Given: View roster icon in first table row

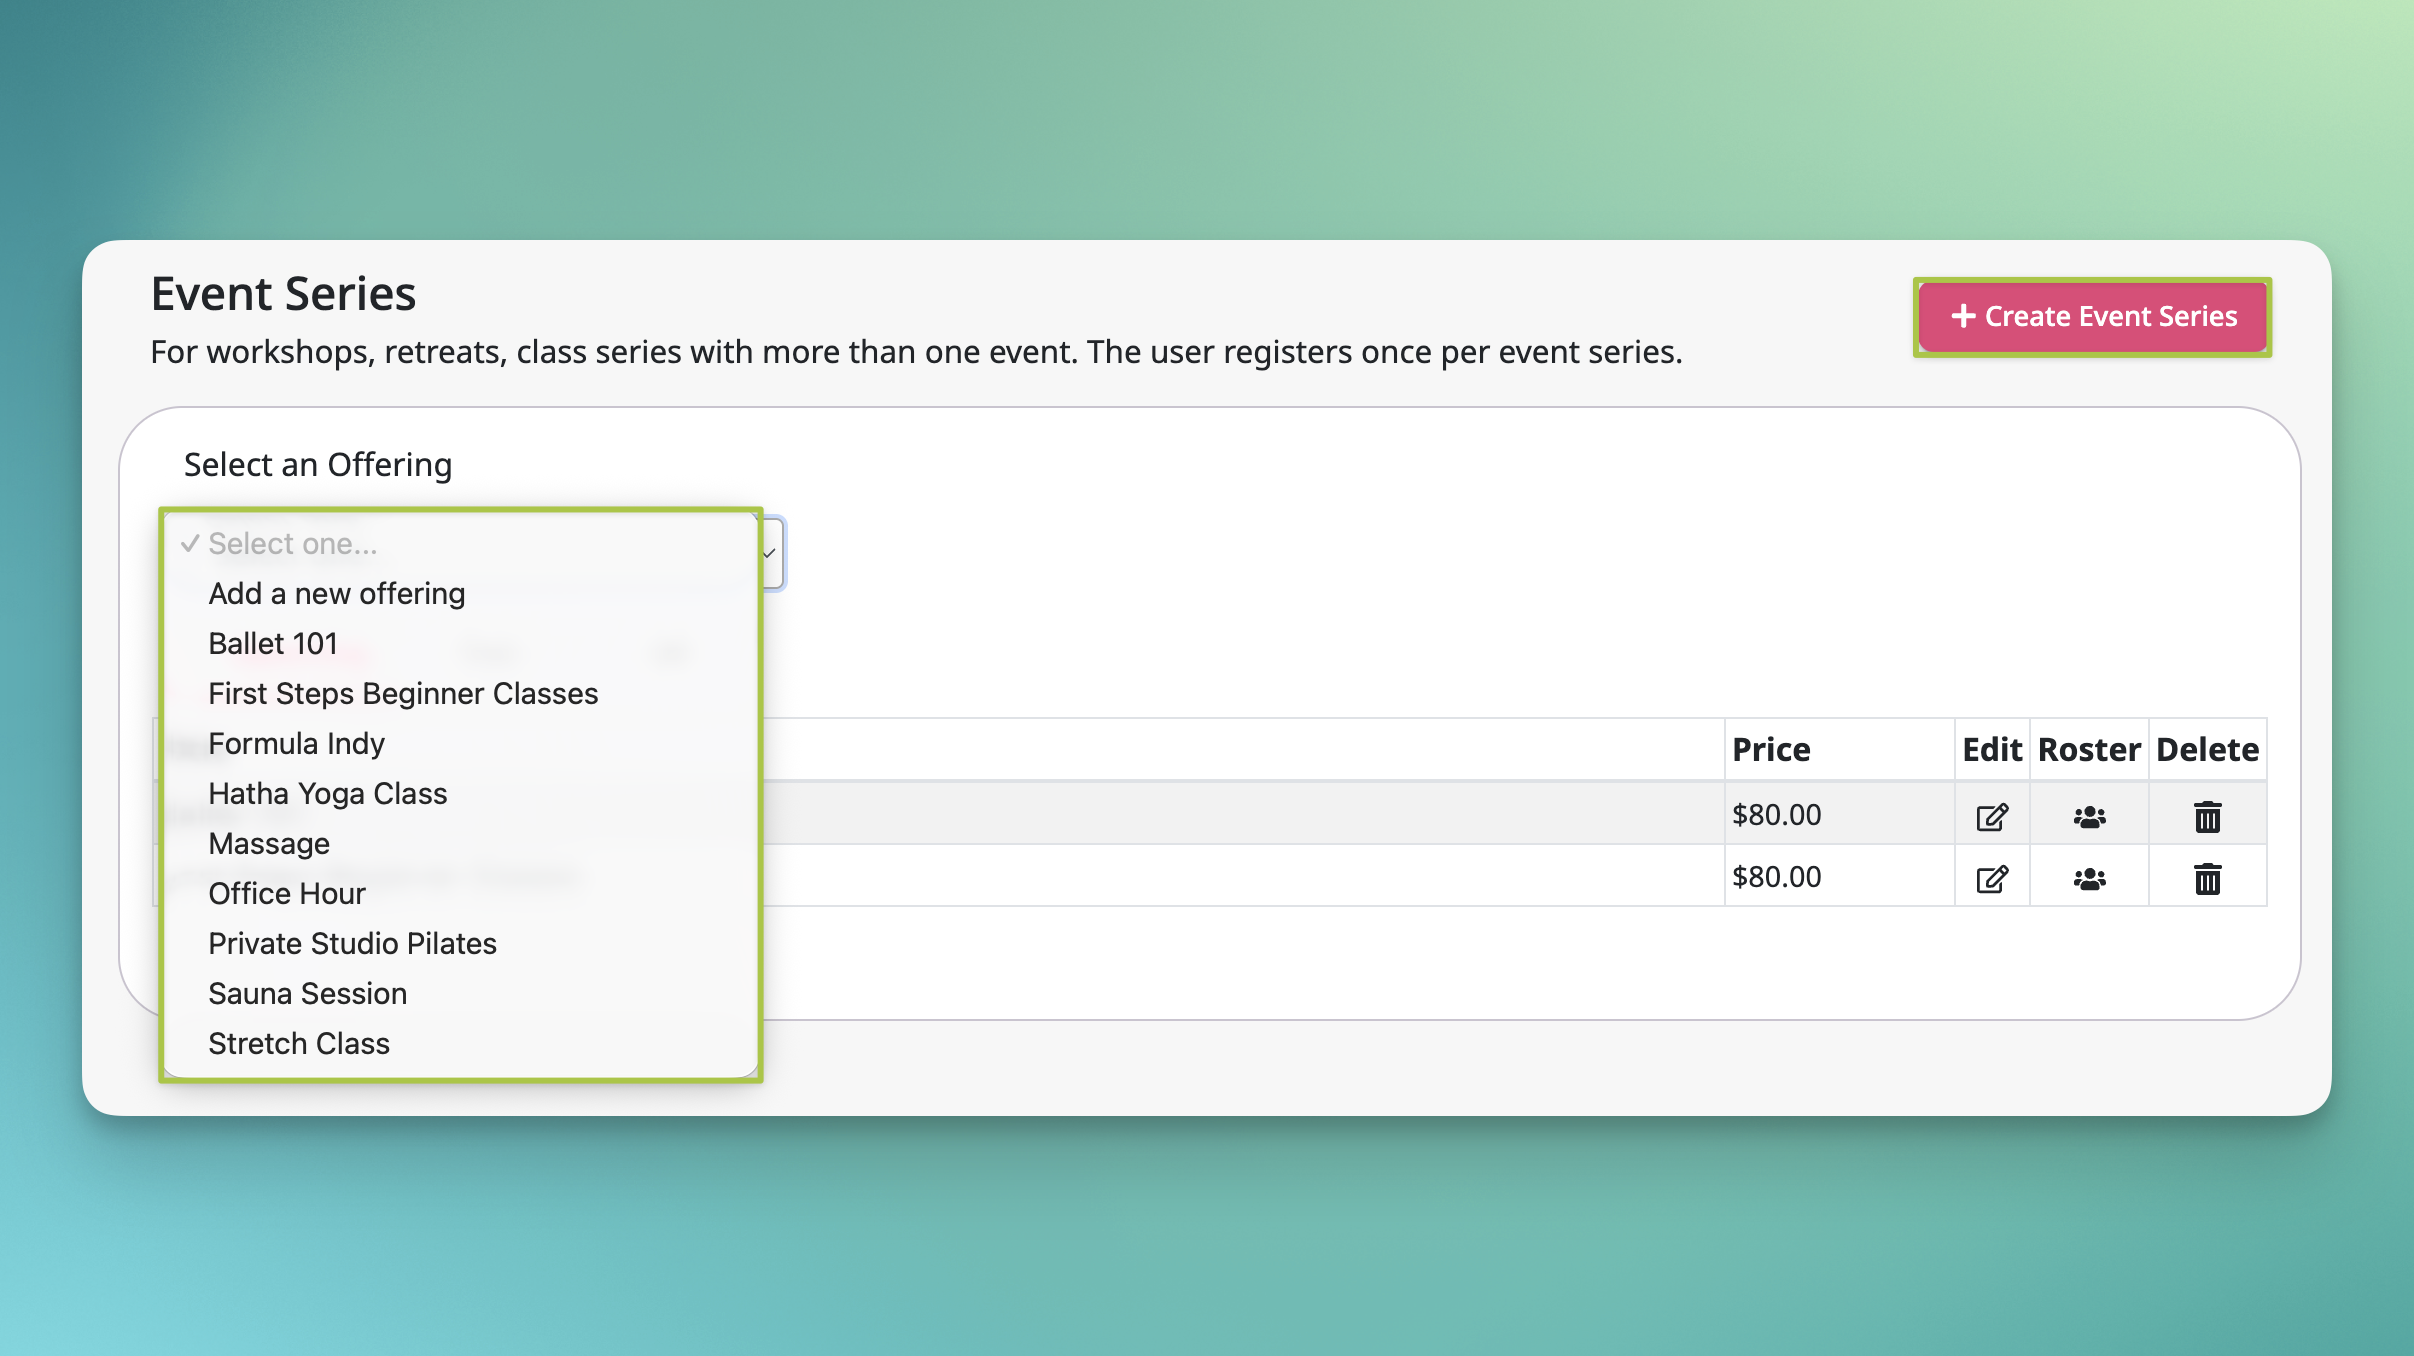Looking at the screenshot, I should pyautogui.click(x=2089, y=817).
